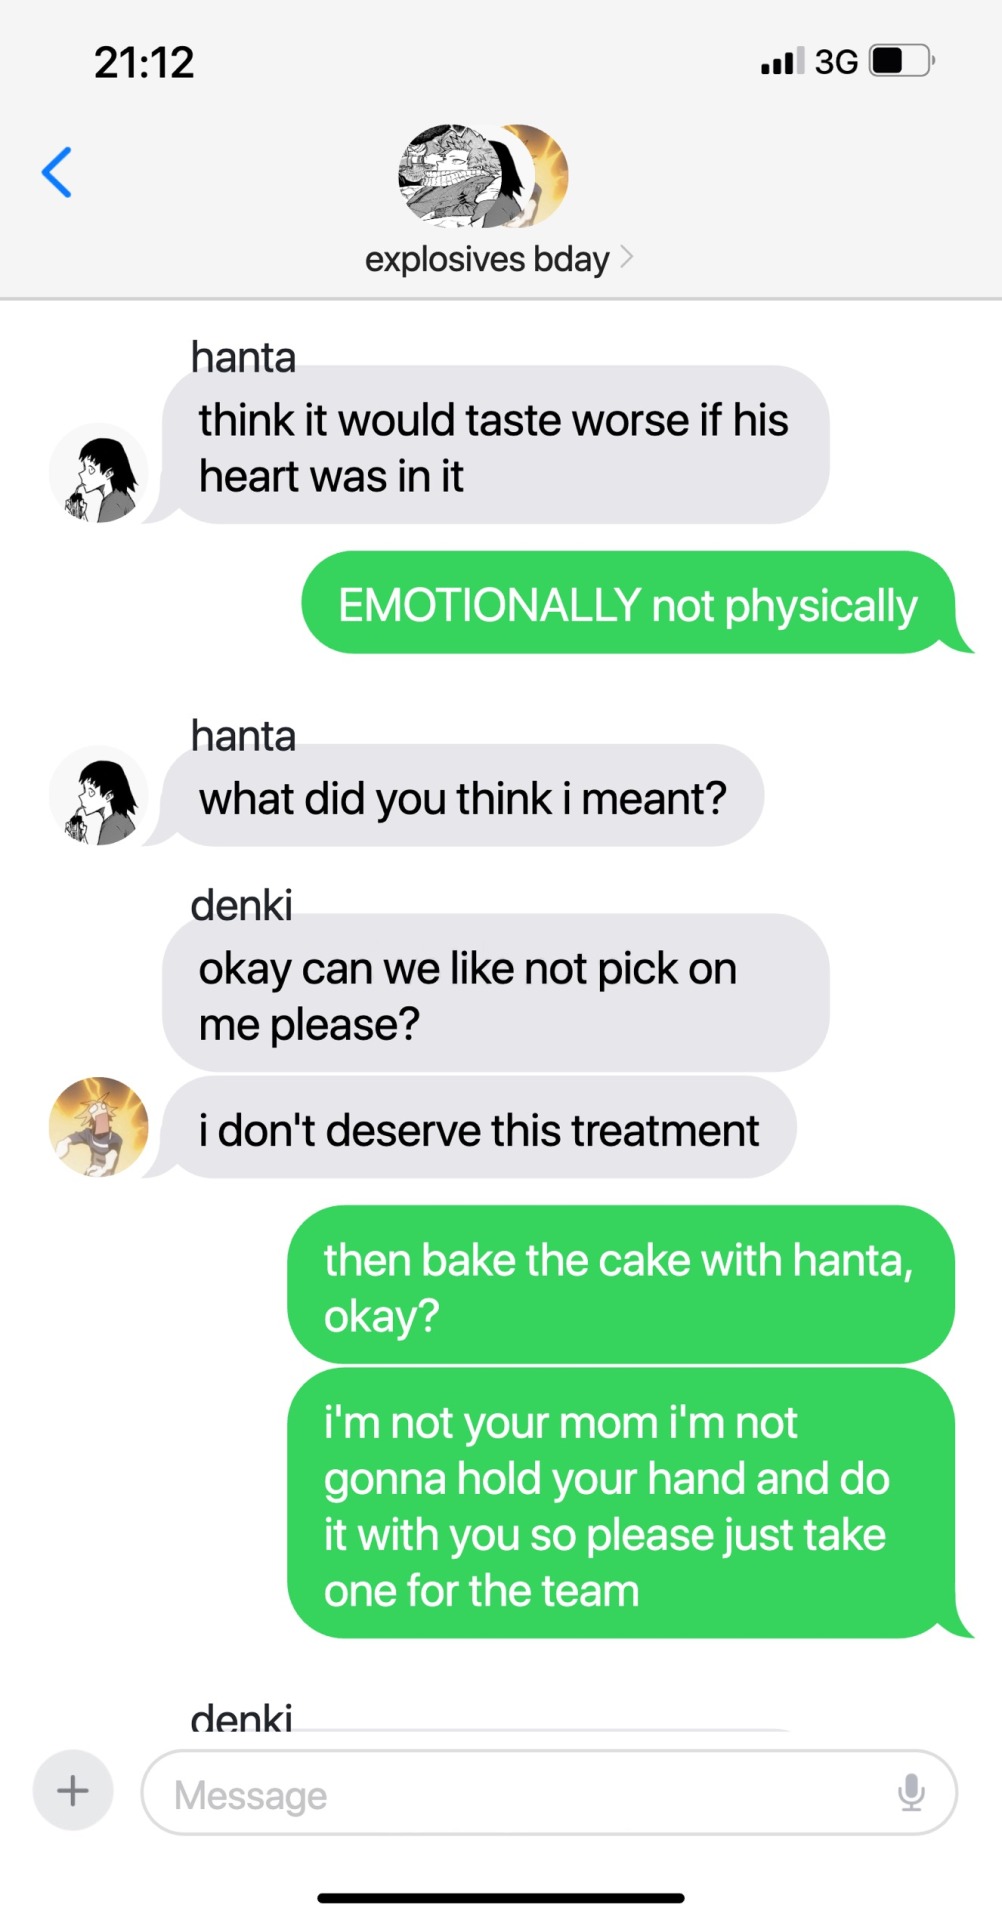Viewport: 1002px width, 1920px height.
Task: Tap 'i don't deserve this treatment' bubble
Action: click(x=479, y=1127)
